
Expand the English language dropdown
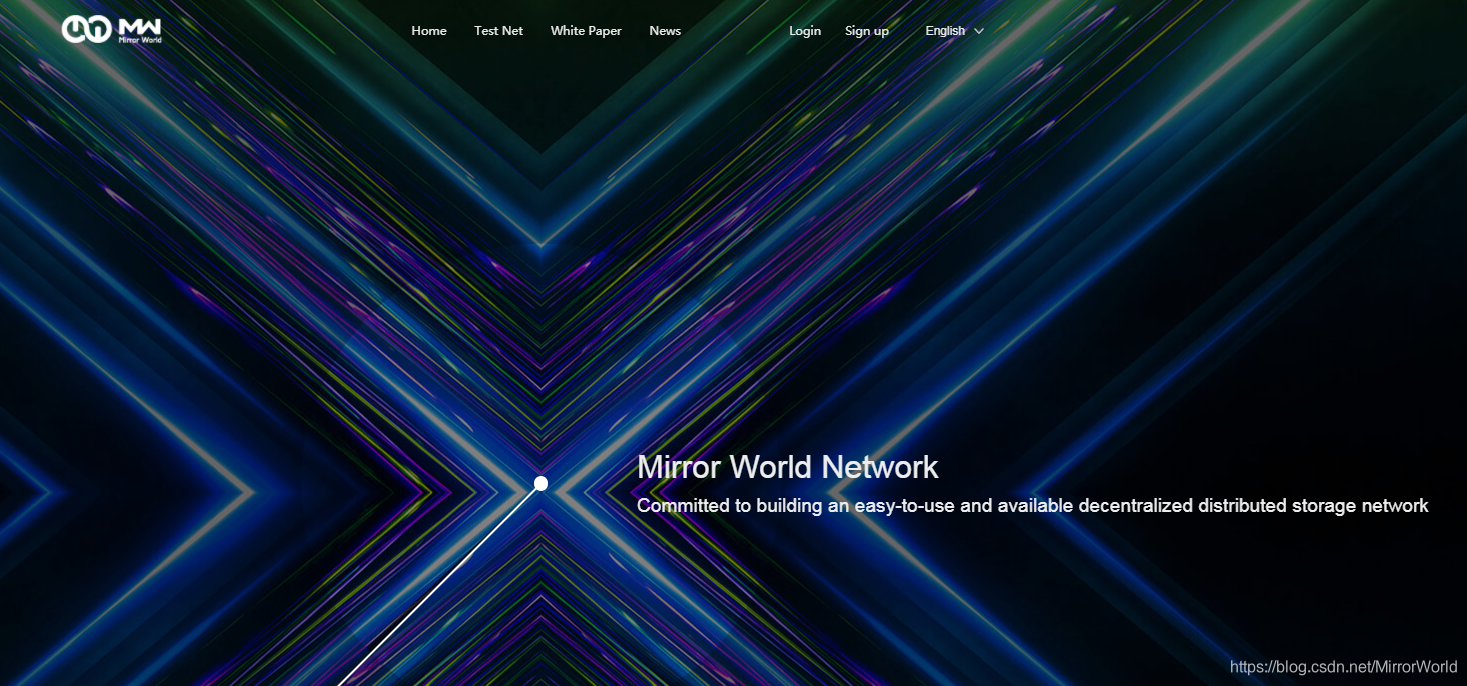coord(955,31)
